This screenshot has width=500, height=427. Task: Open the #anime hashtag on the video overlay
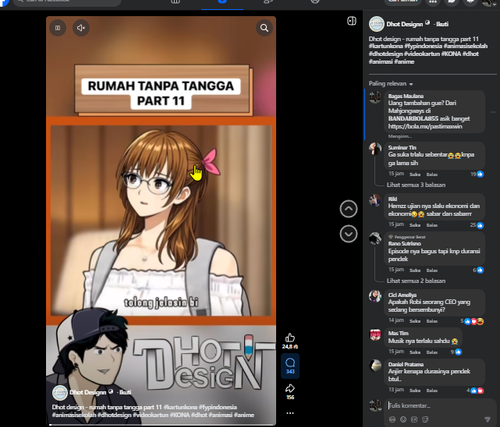[244, 415]
